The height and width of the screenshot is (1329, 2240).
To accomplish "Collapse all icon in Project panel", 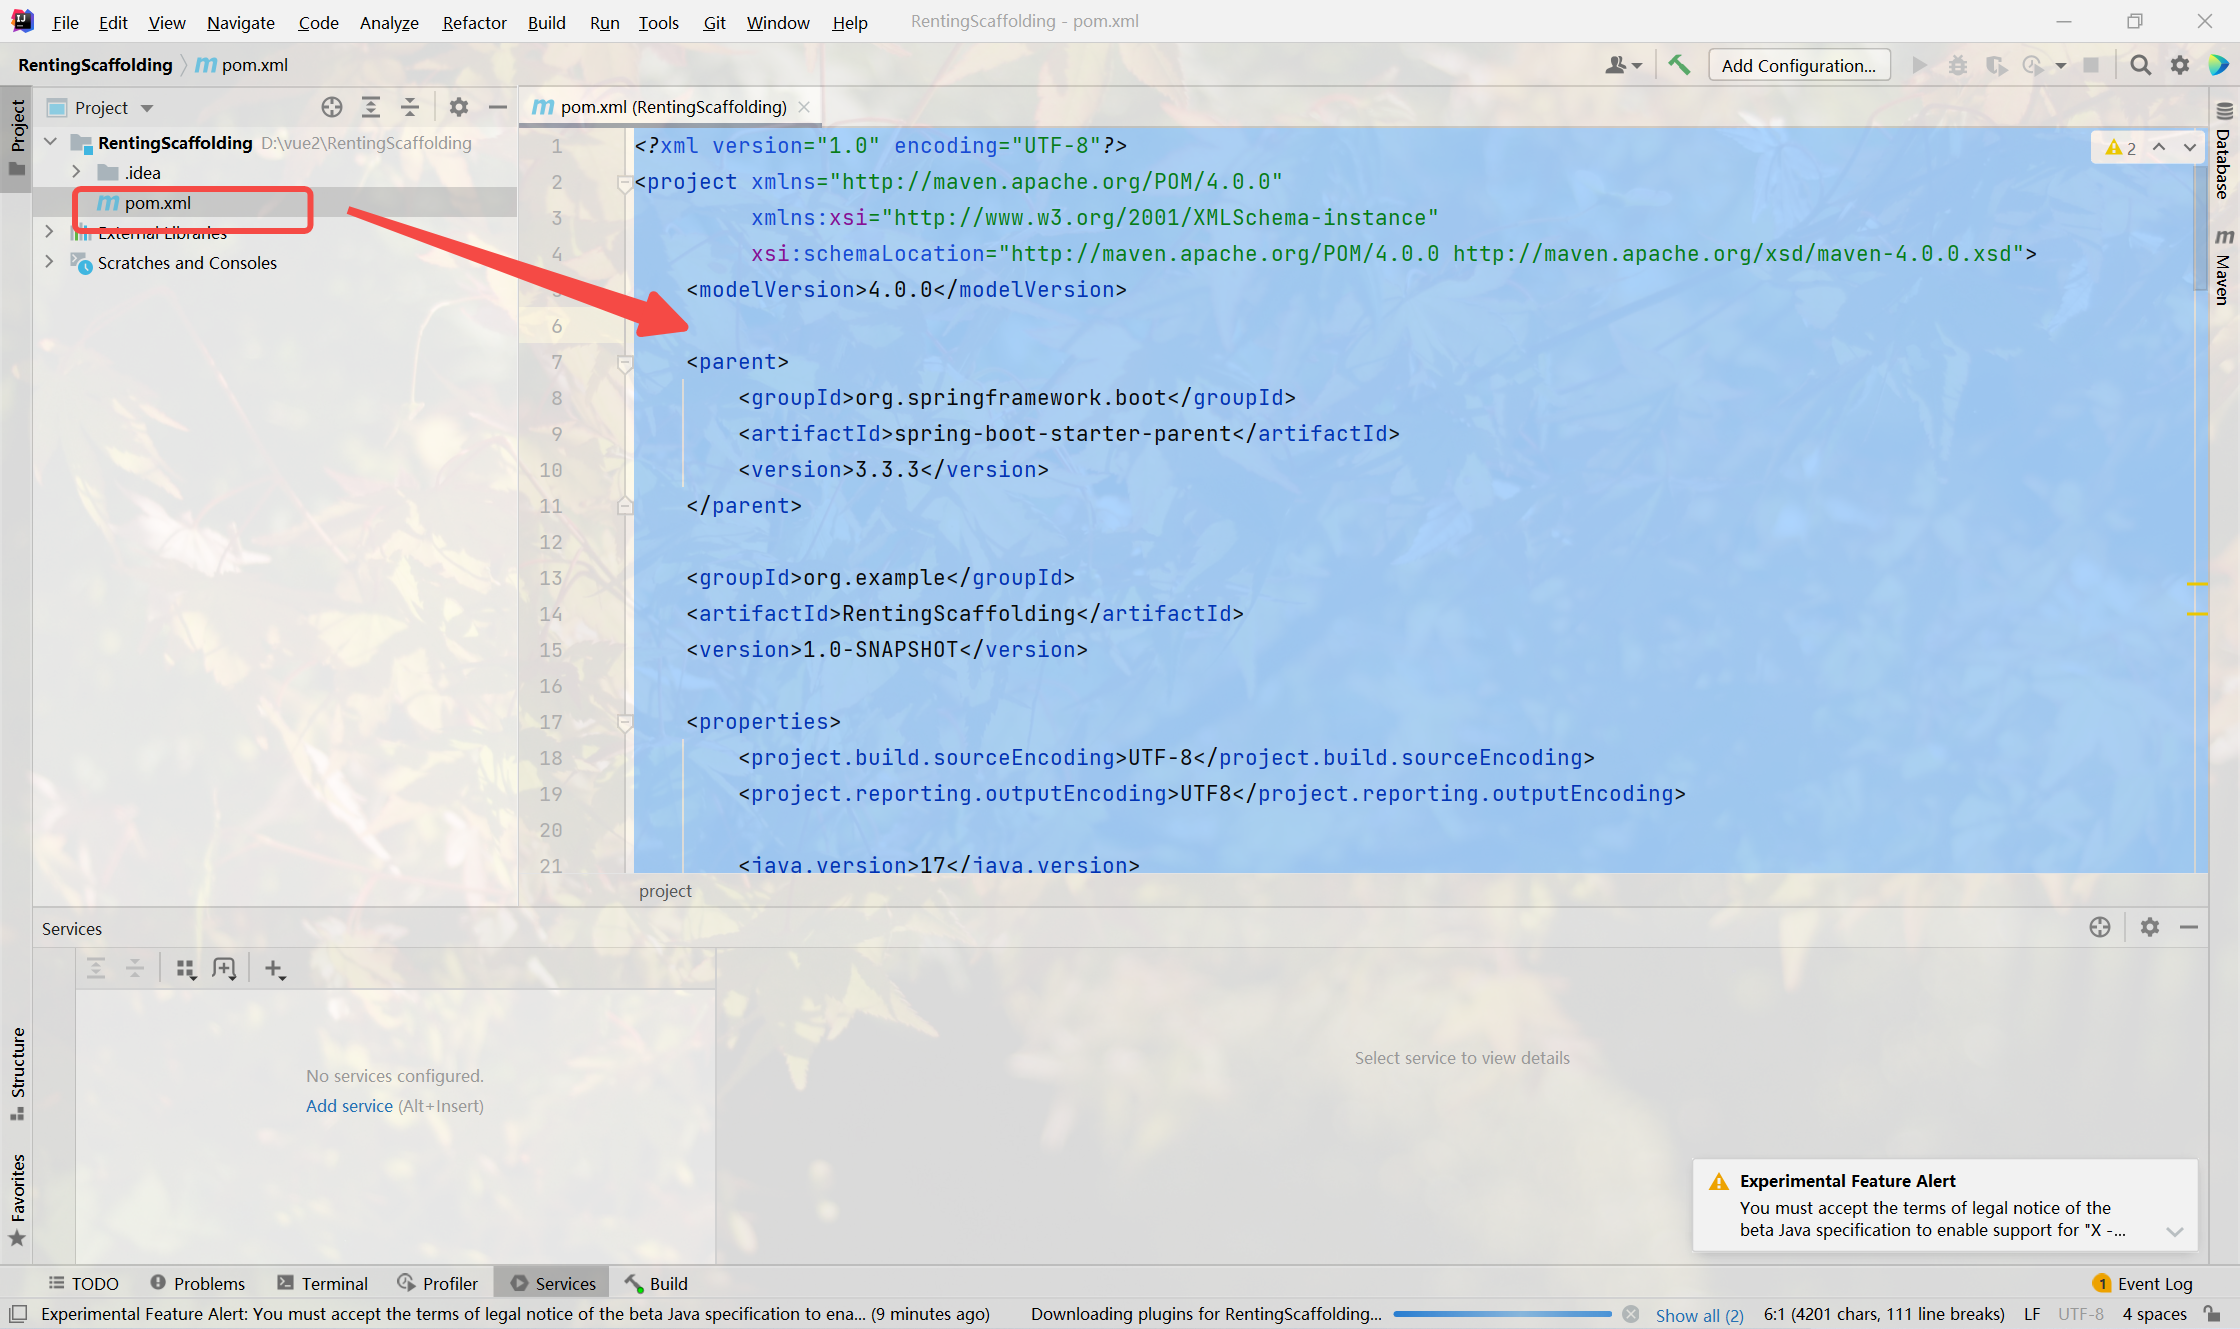I will tap(410, 107).
